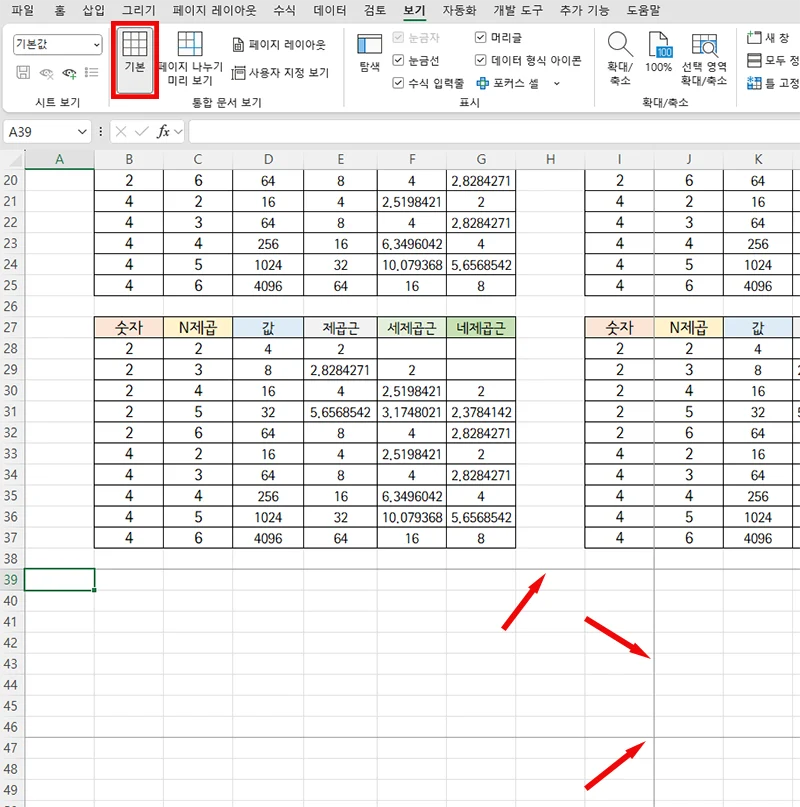Open the 탐색 navigation pane
The image size is (800, 807).
(x=370, y=52)
